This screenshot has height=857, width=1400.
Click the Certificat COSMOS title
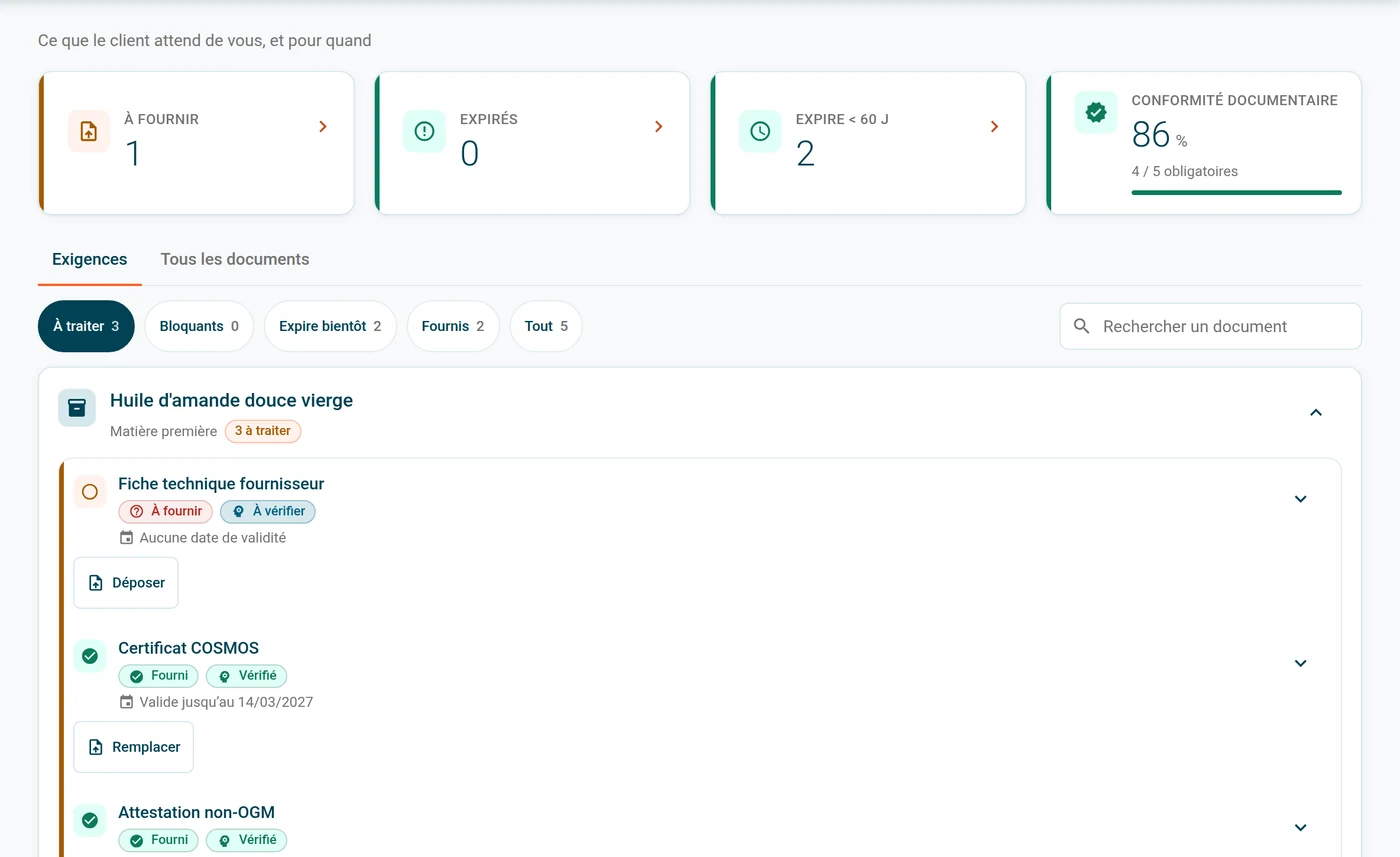tap(189, 647)
